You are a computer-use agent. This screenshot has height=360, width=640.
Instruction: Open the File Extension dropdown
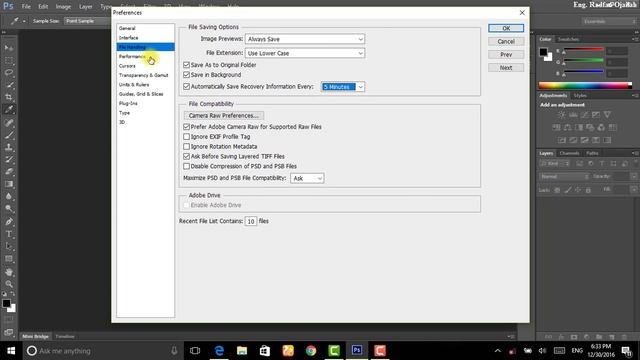305,53
